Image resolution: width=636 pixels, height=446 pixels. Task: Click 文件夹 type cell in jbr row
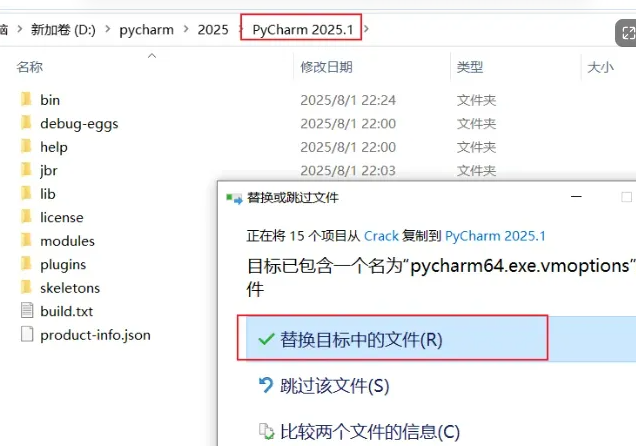coord(476,171)
